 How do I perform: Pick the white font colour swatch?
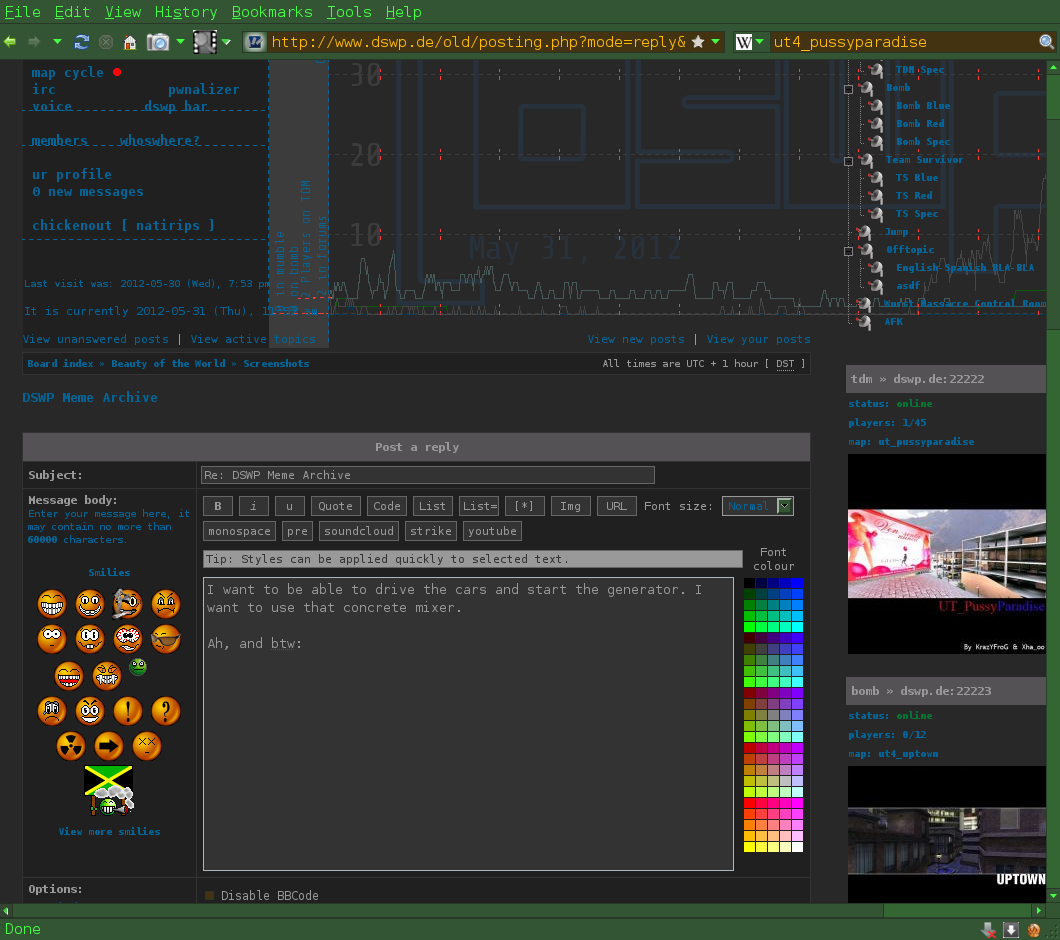point(797,847)
